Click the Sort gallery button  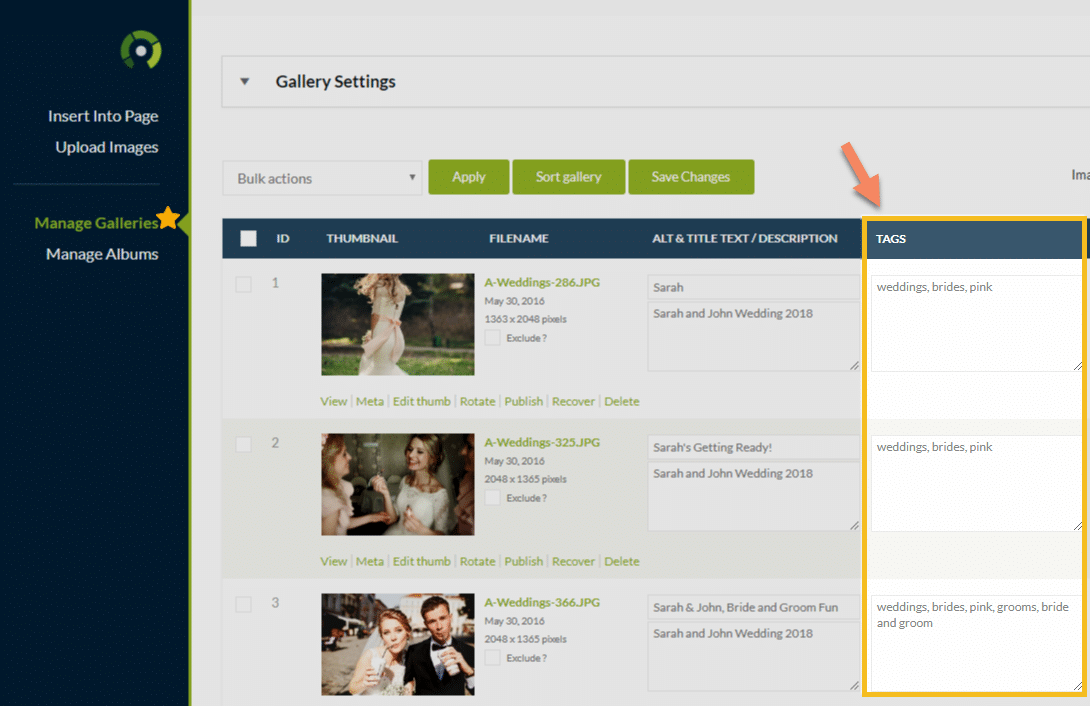pyautogui.click(x=569, y=177)
